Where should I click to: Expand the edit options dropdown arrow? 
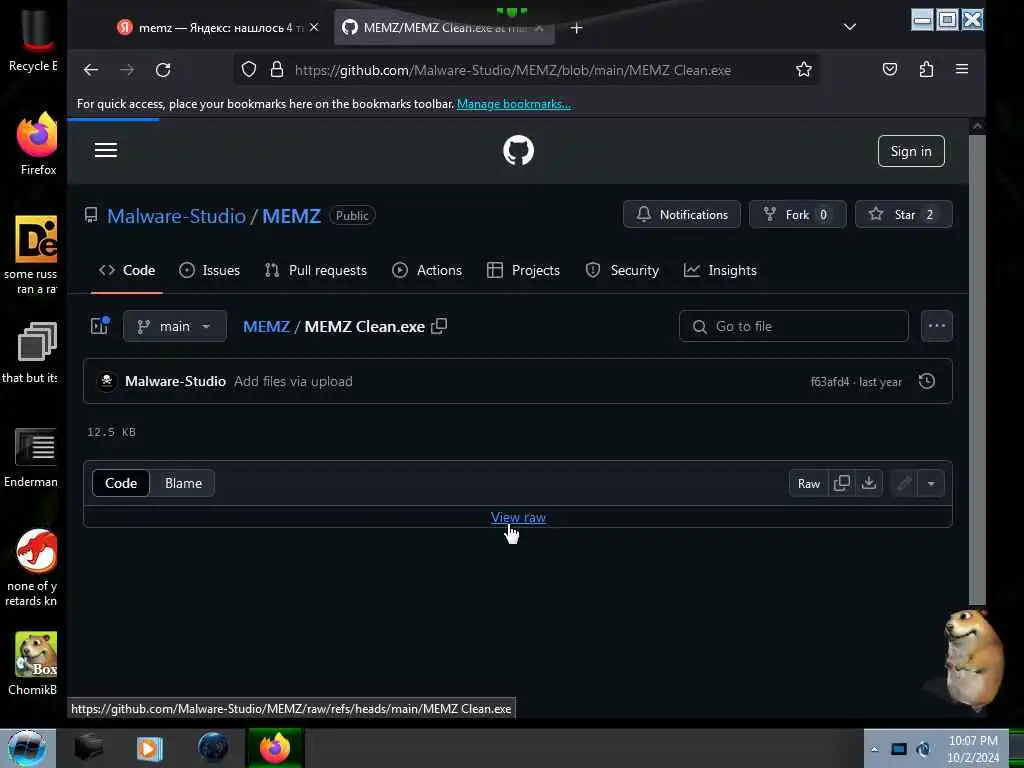pos(931,483)
